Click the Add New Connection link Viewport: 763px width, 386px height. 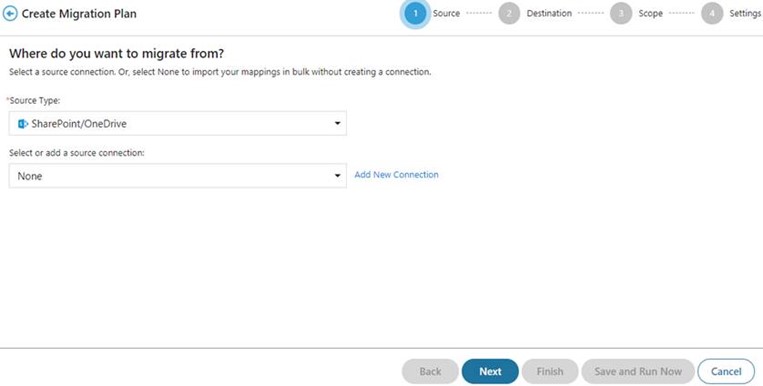click(x=396, y=175)
